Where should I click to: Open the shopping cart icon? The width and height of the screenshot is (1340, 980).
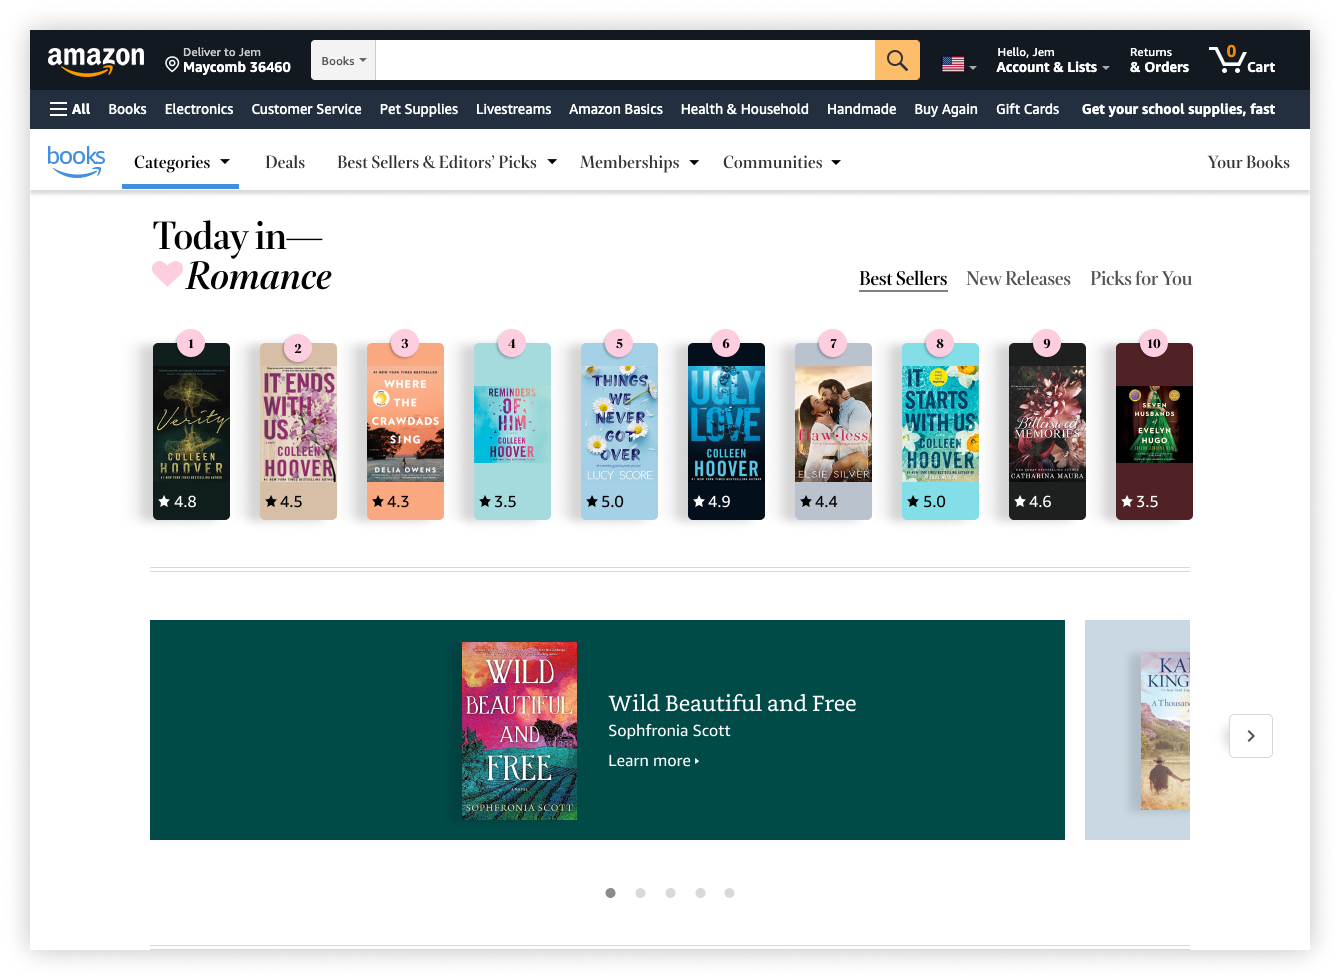(1241, 60)
